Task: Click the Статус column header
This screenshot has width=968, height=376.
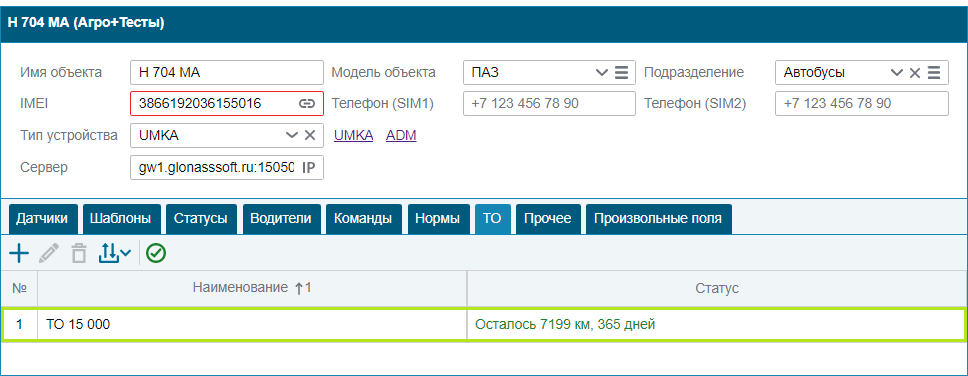Action: (x=717, y=288)
